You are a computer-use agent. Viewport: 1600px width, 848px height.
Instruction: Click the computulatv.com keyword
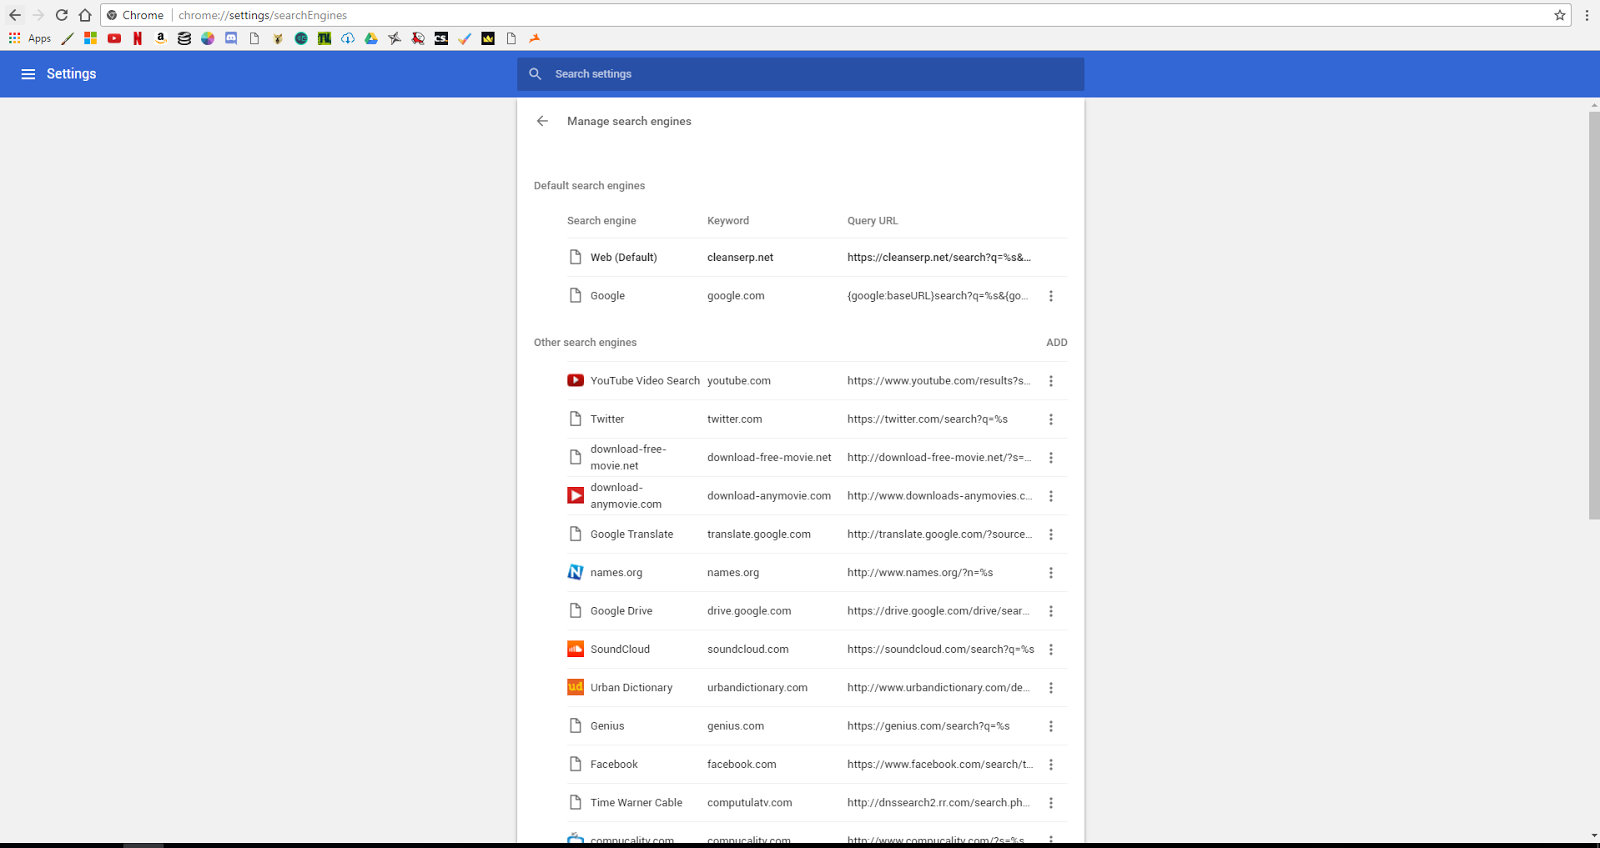pos(749,803)
